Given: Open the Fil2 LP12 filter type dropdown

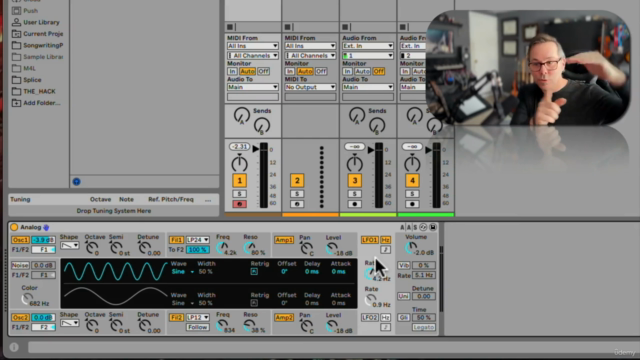Looking at the screenshot, I should point(198,318).
